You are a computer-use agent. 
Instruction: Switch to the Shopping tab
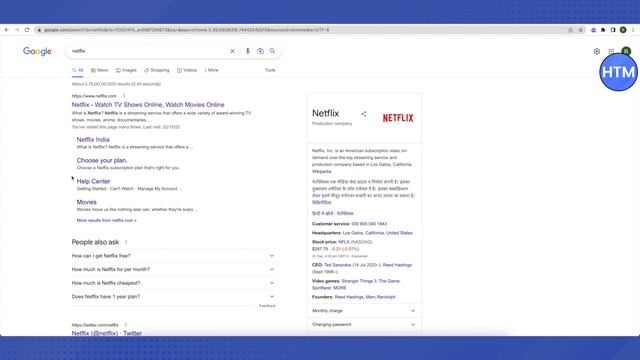point(157,70)
